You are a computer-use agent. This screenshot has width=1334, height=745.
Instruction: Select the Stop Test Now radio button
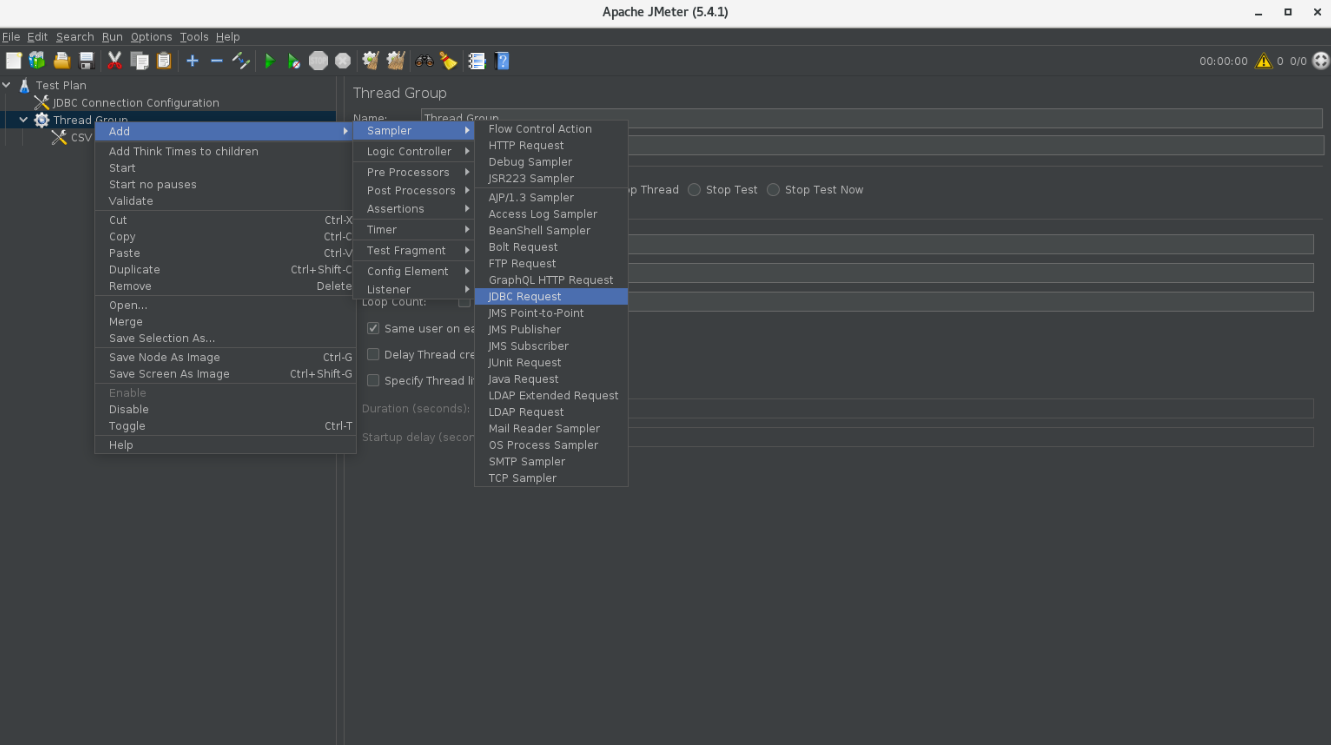pos(773,189)
